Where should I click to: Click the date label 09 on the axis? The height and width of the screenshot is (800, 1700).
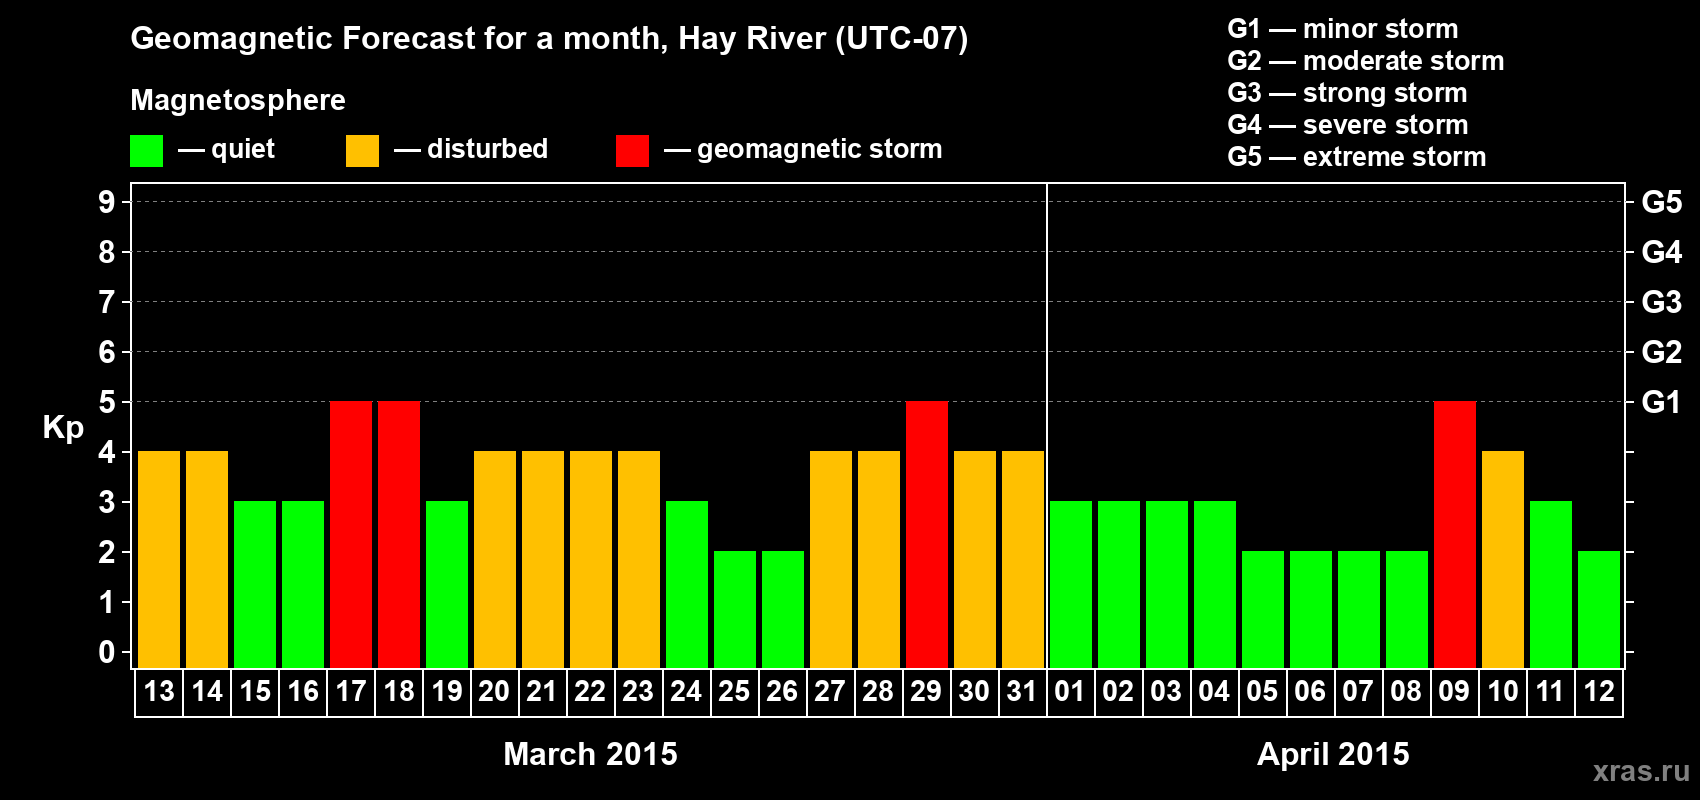(1455, 691)
